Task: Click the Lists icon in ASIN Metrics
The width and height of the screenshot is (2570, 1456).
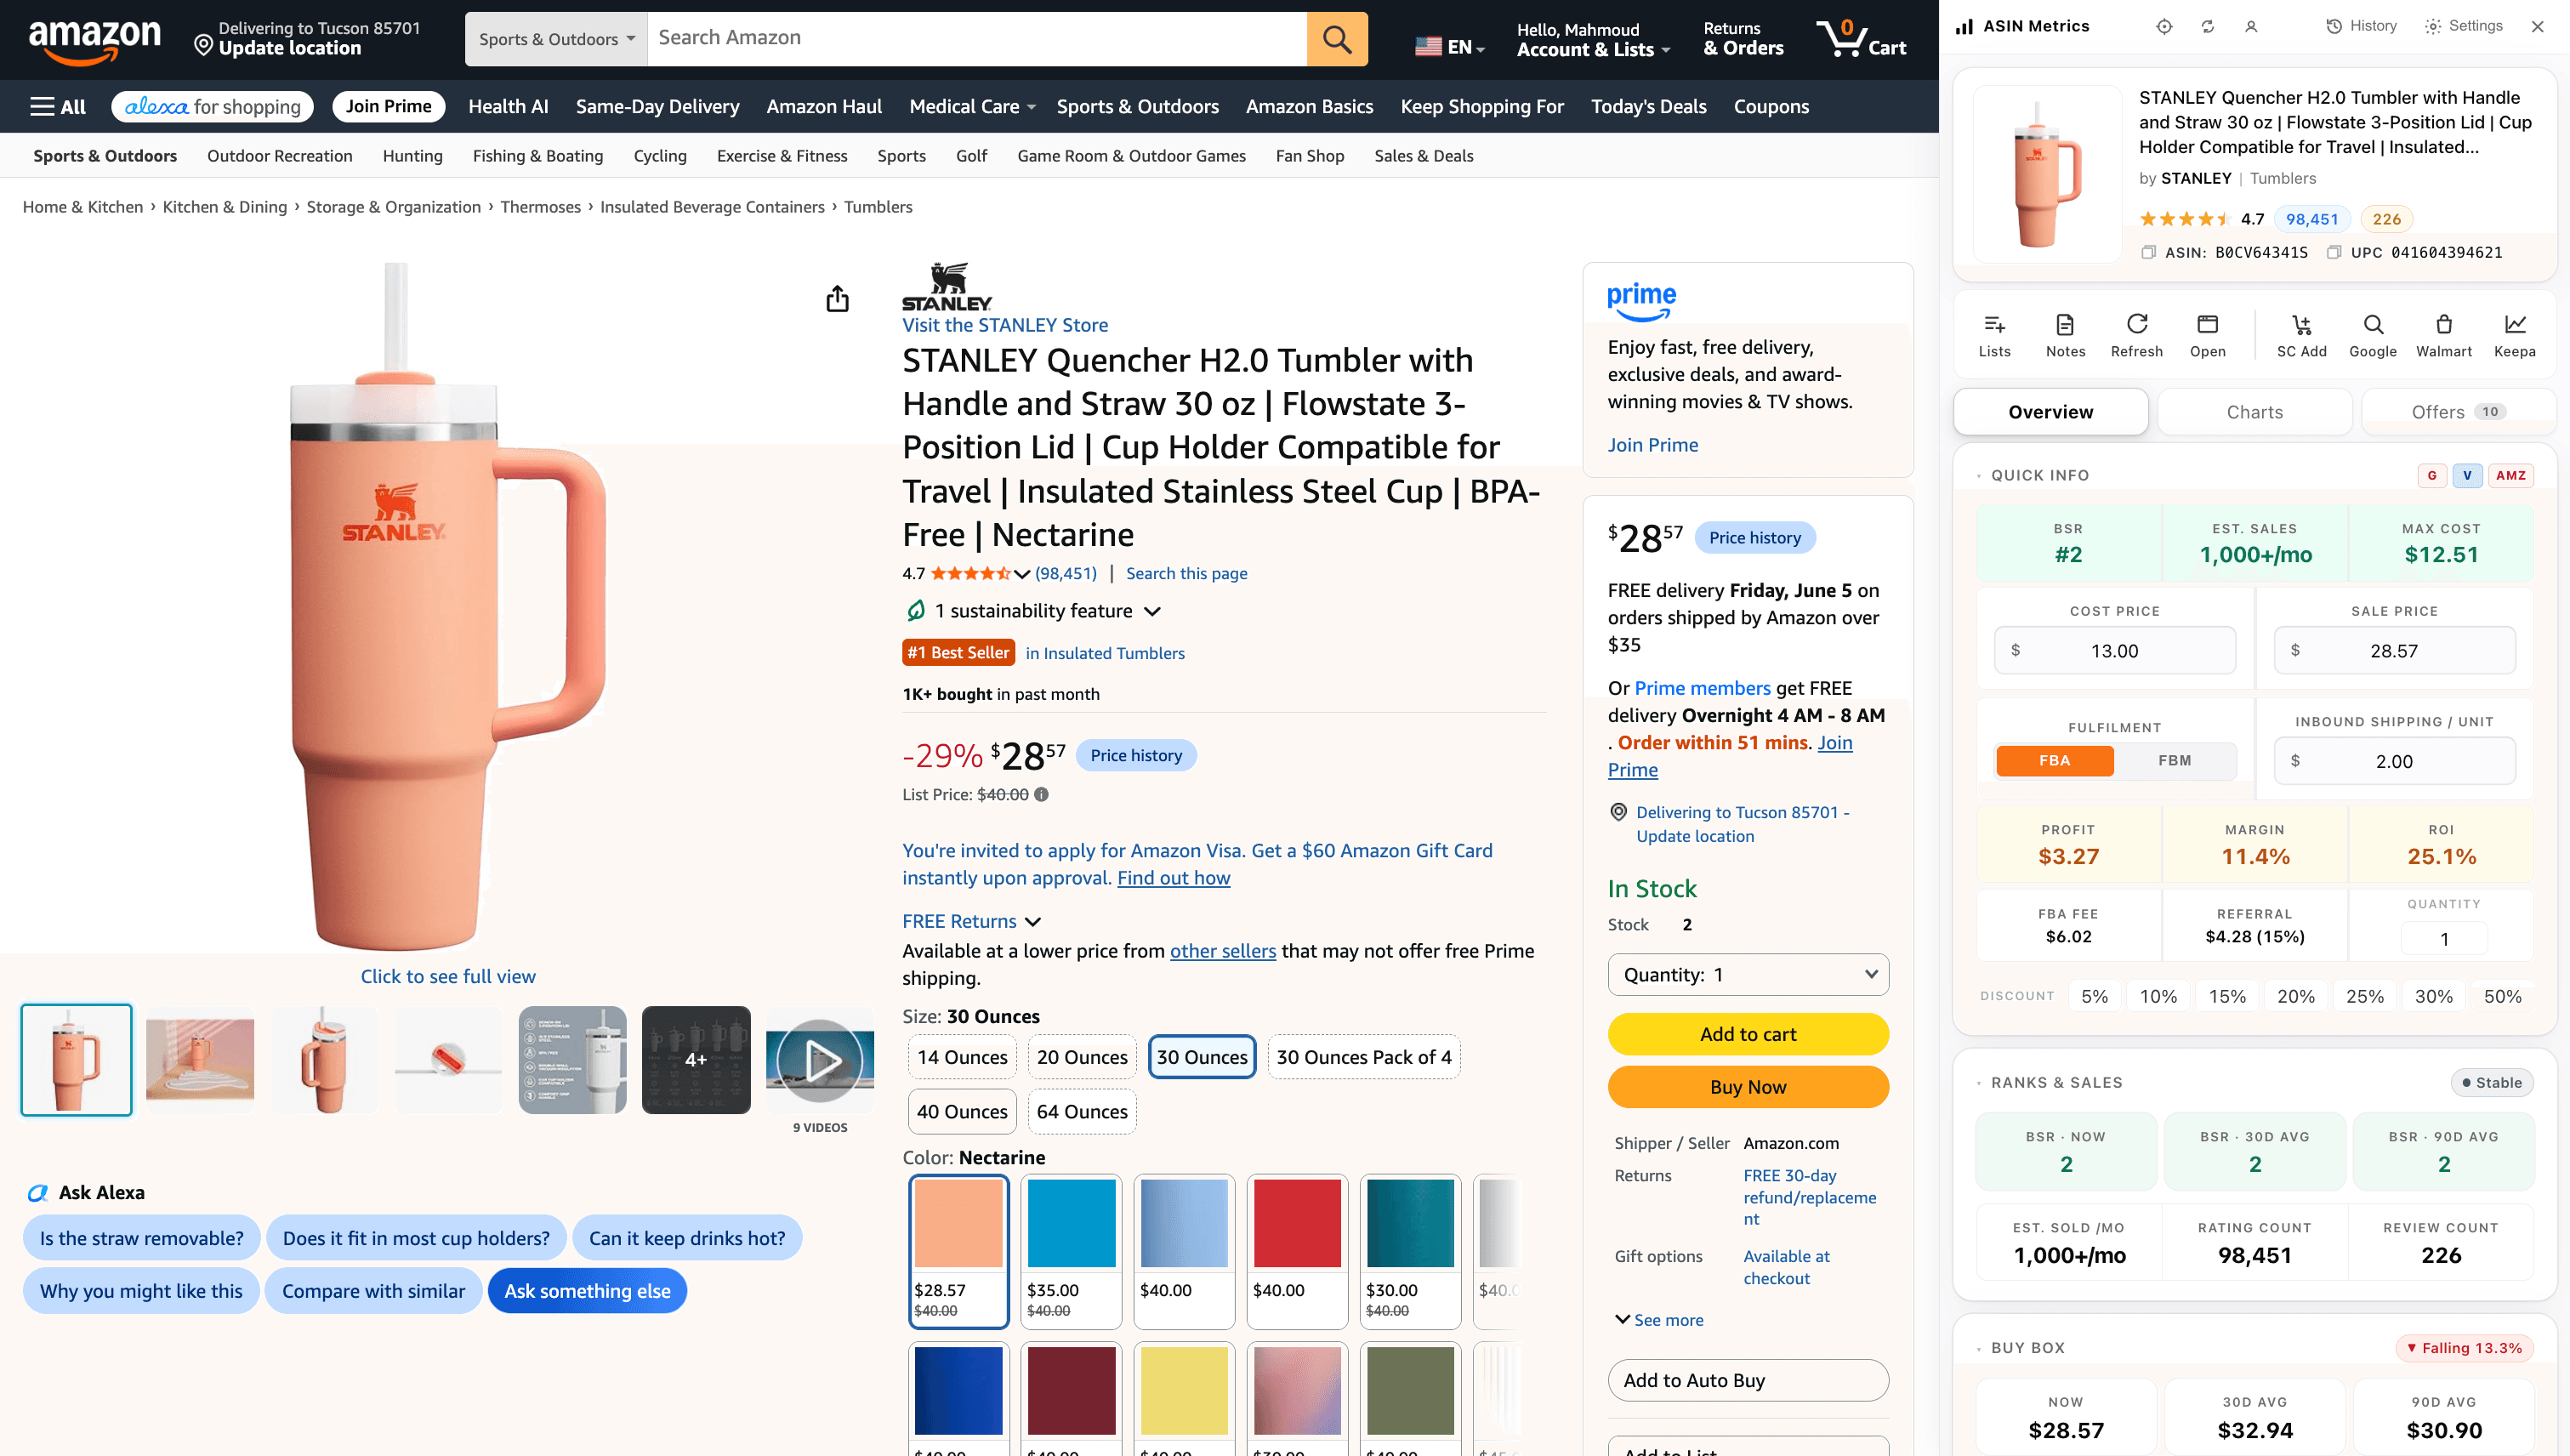Action: click(1994, 336)
